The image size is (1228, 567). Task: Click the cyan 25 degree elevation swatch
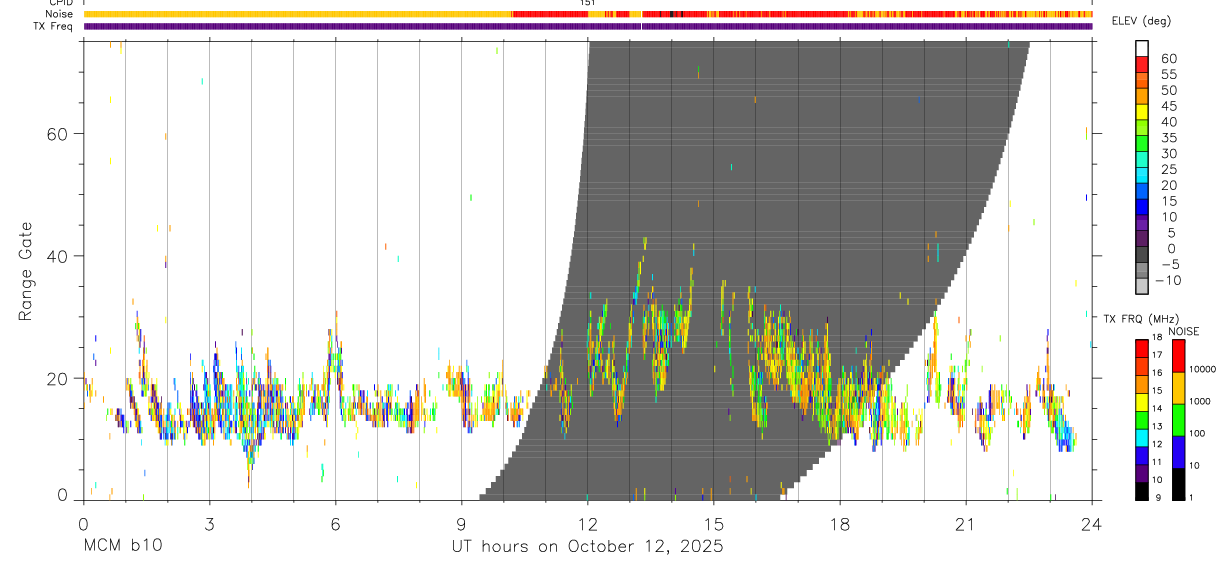[x=1142, y=175]
